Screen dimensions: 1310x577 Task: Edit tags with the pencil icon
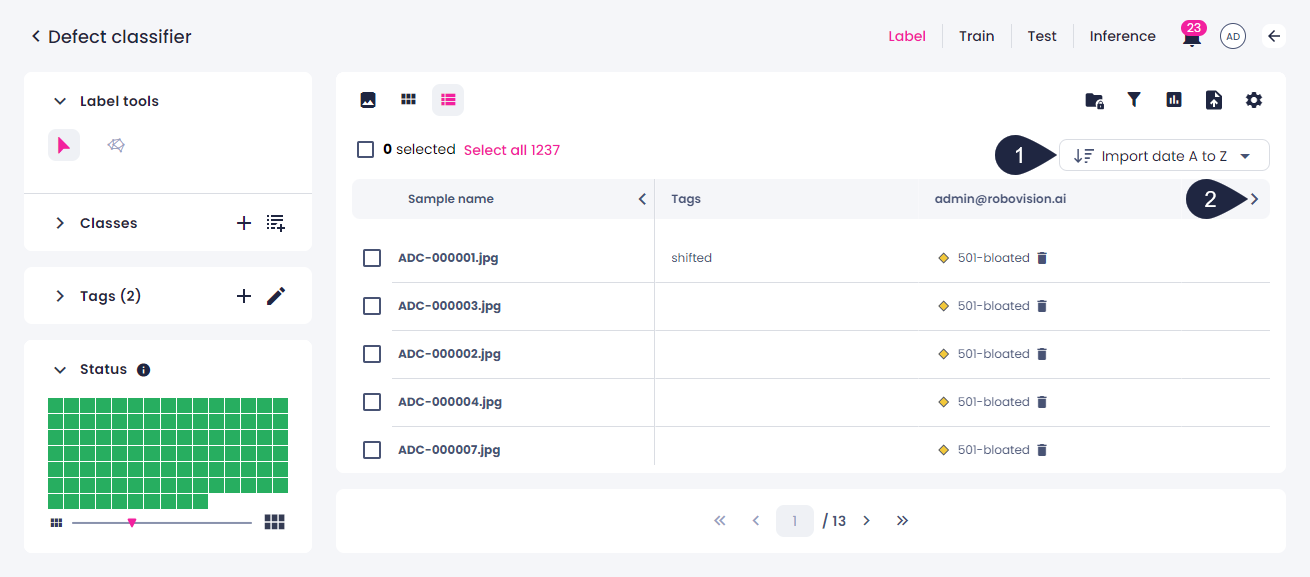click(276, 296)
